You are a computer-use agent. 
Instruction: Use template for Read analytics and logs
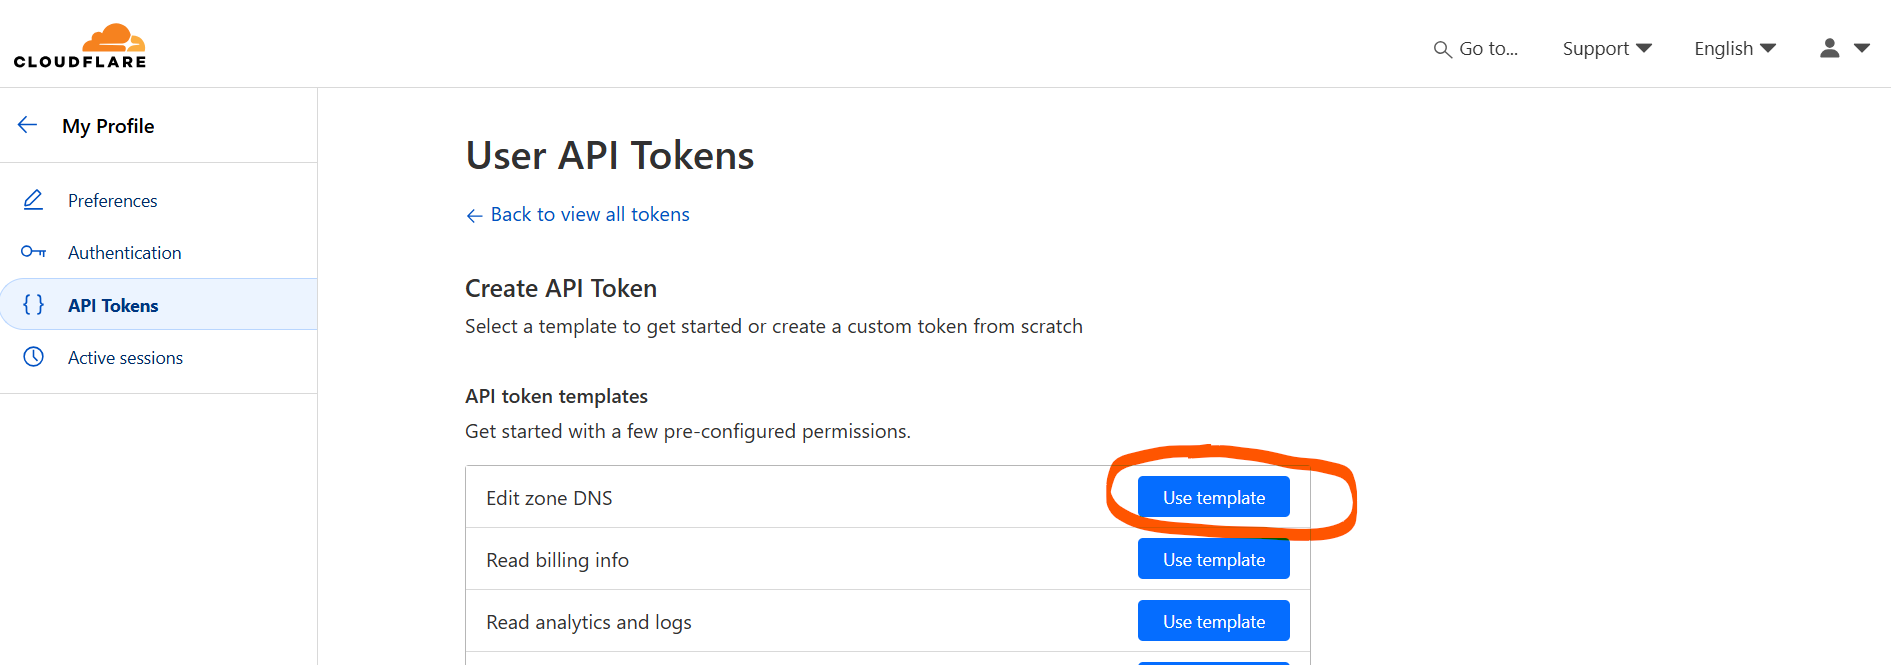point(1213,621)
